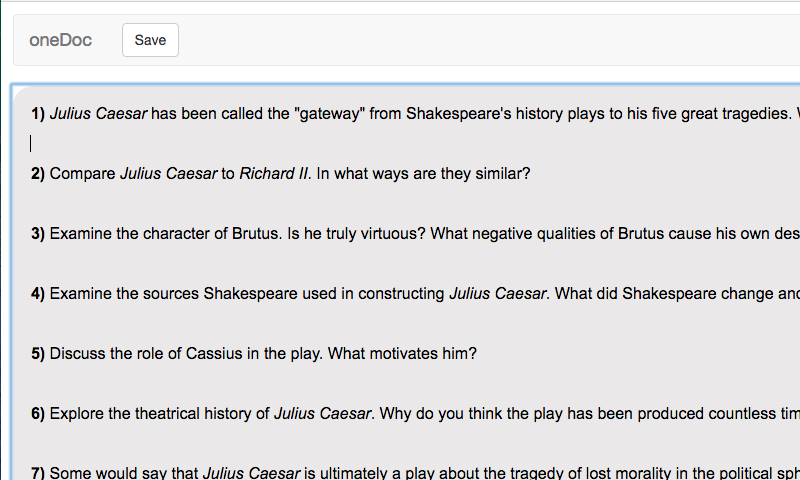Click the bold "4)" question number
The height and width of the screenshot is (480, 800).
coord(38,294)
